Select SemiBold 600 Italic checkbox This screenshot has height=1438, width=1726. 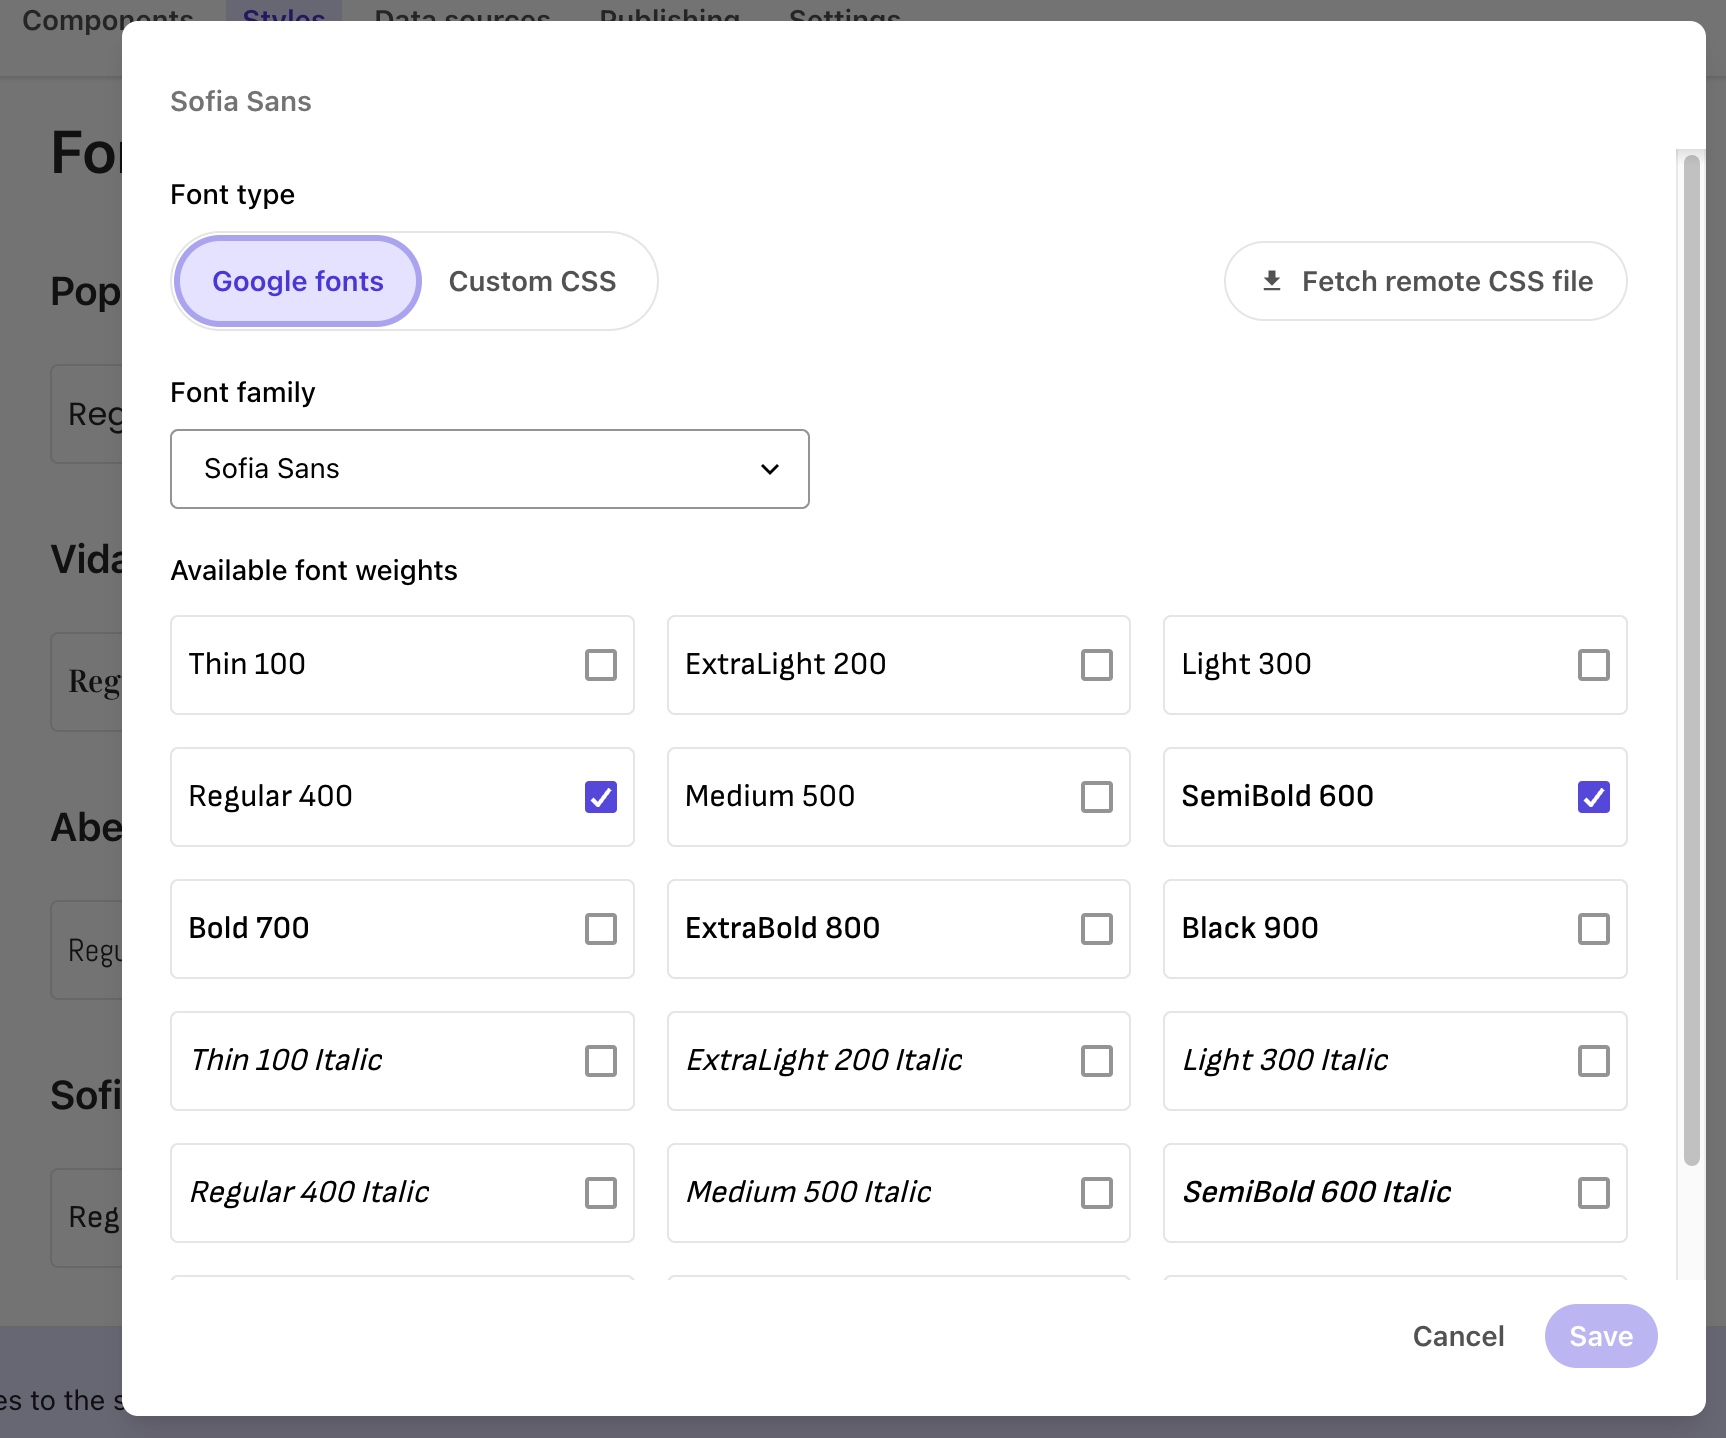1594,1193
